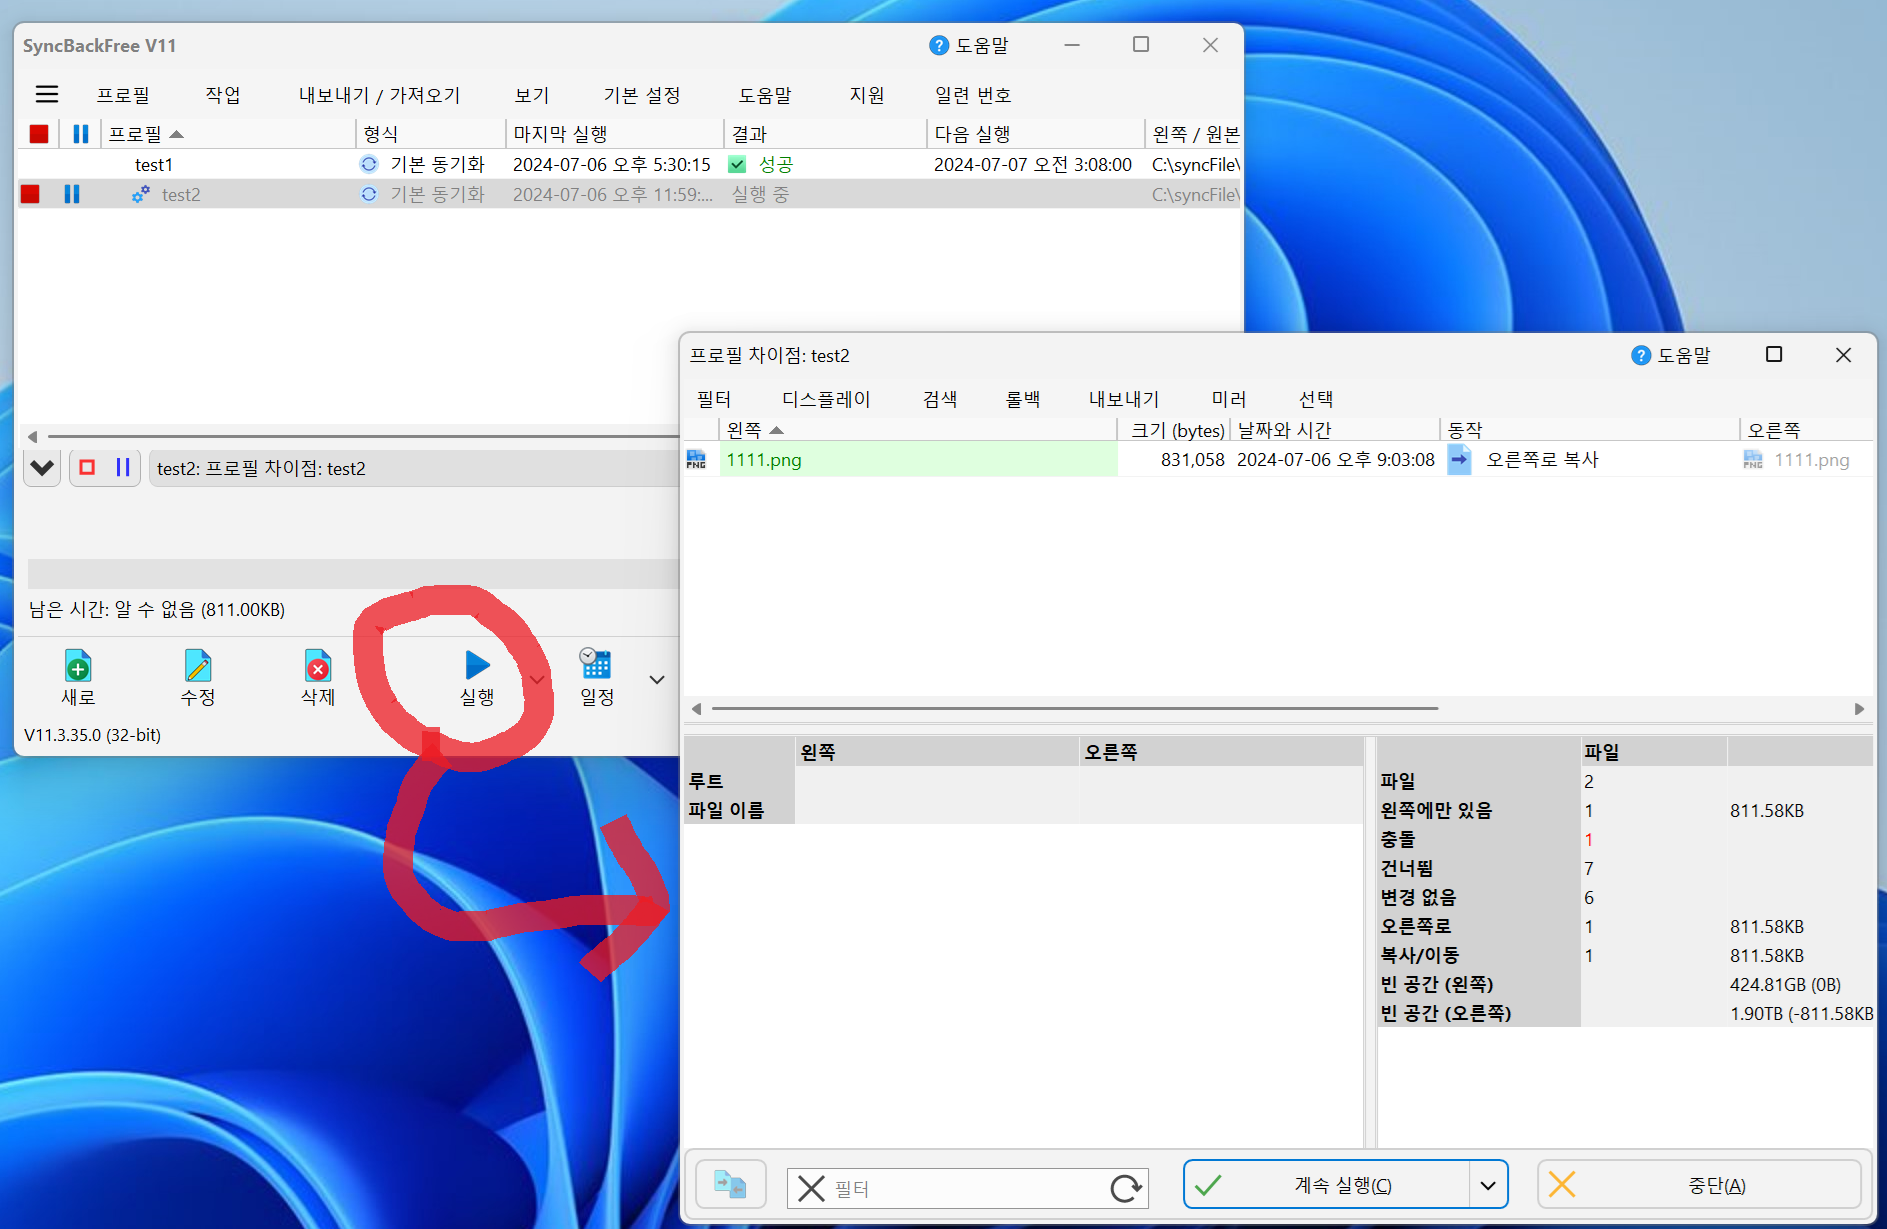Clear the filter with the X icon

(x=811, y=1188)
